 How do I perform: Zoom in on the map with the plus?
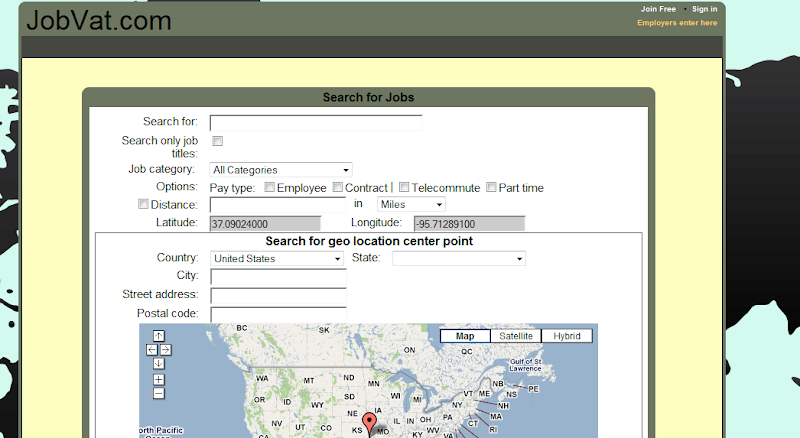click(x=159, y=379)
